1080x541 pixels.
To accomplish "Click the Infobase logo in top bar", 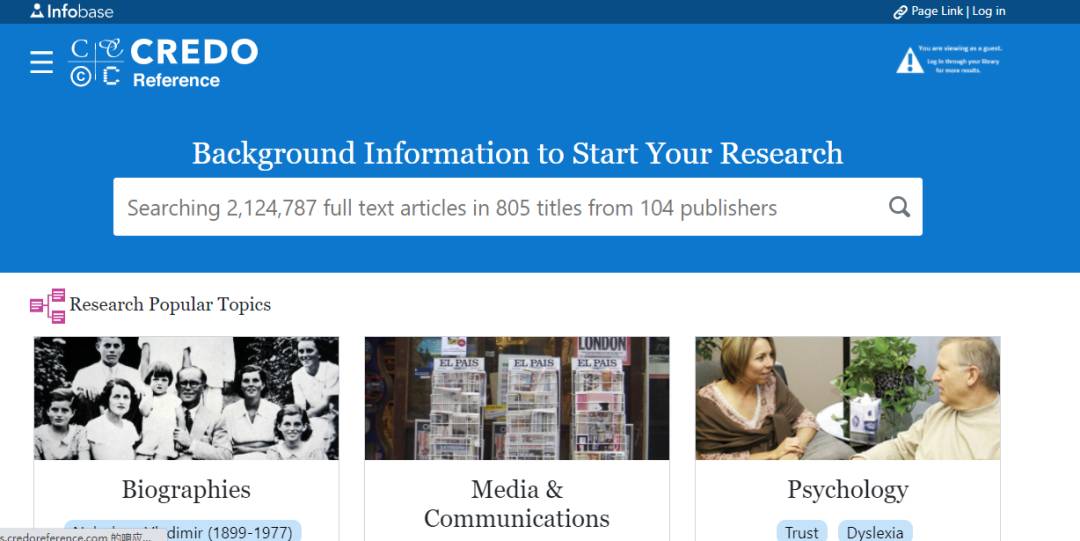I will pos(72,12).
